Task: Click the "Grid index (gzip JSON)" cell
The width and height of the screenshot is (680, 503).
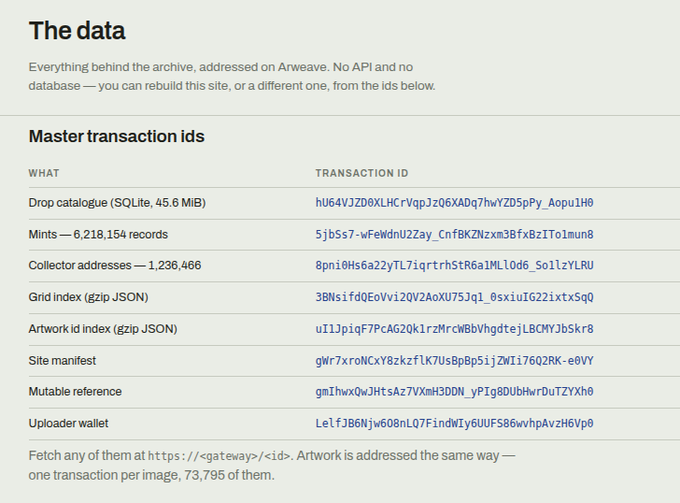Action: pos(88,297)
